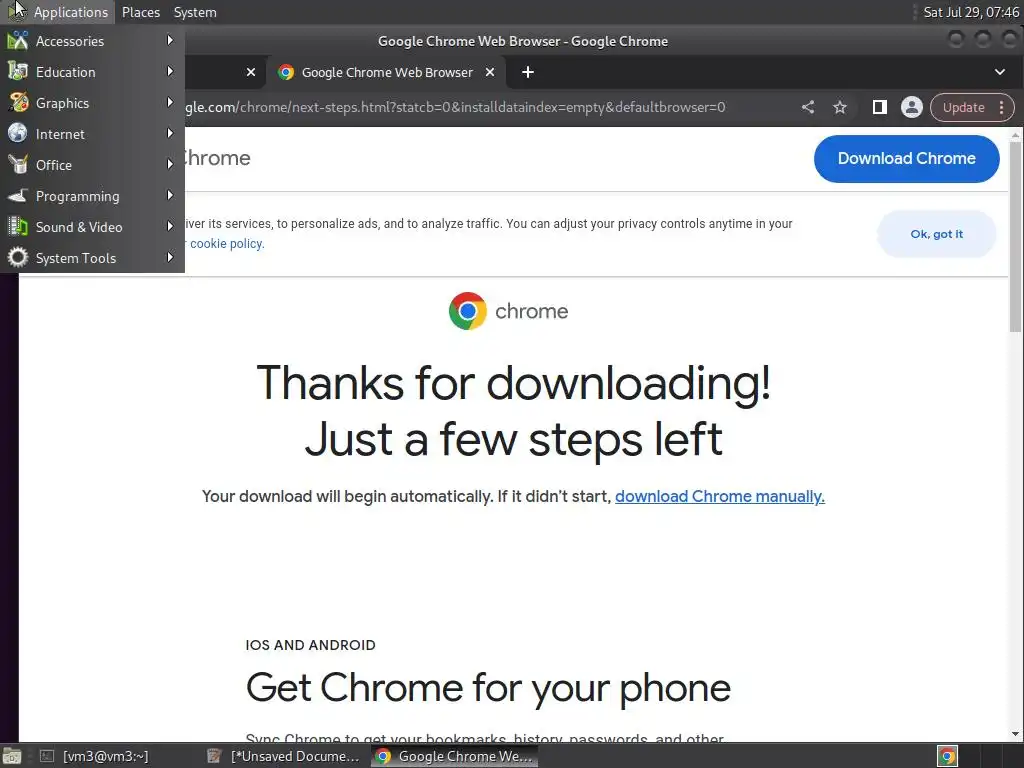Image resolution: width=1024 pixels, height=768 pixels.
Task: Open the cookie policy link
Action: coord(227,244)
